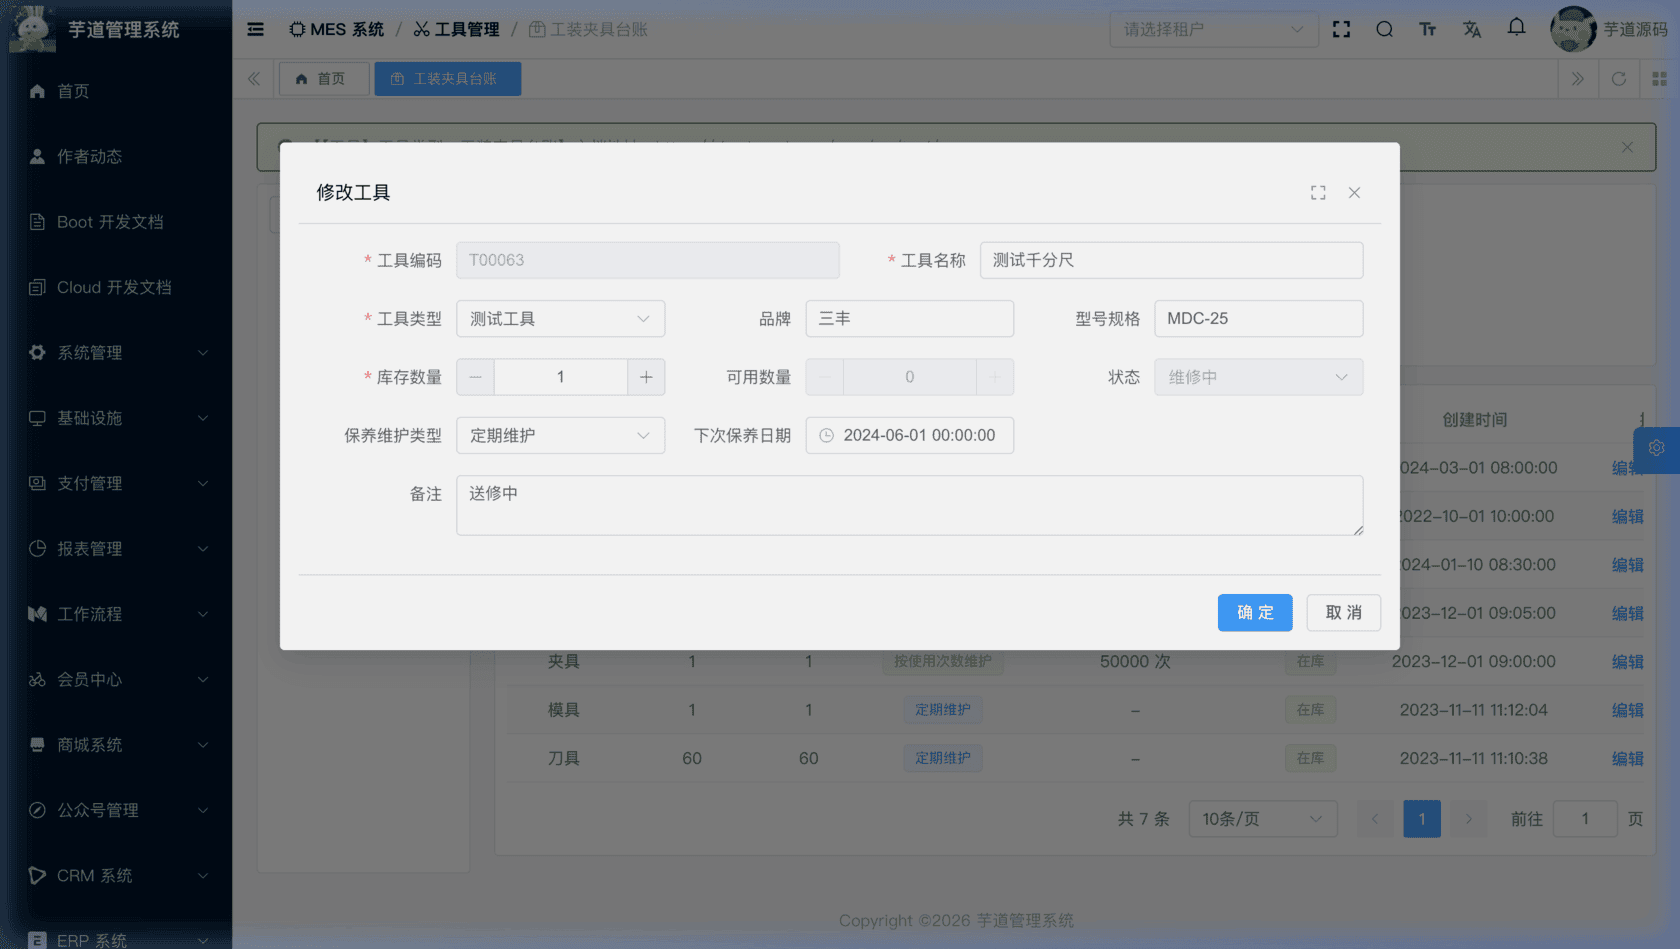Viewport: 1680px width, 949px height.
Task: Click the 工具名称 input field
Action: pyautogui.click(x=1171, y=259)
